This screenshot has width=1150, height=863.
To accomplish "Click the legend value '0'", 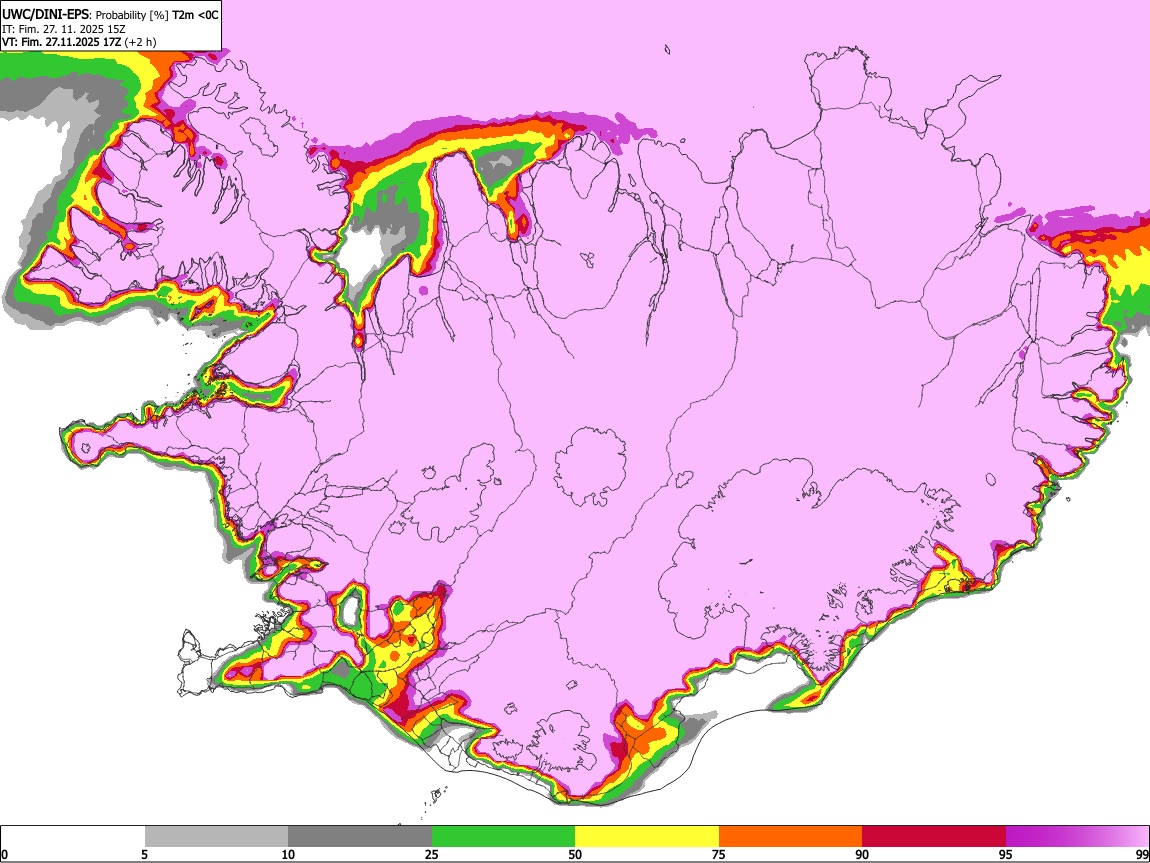I will click(4, 855).
